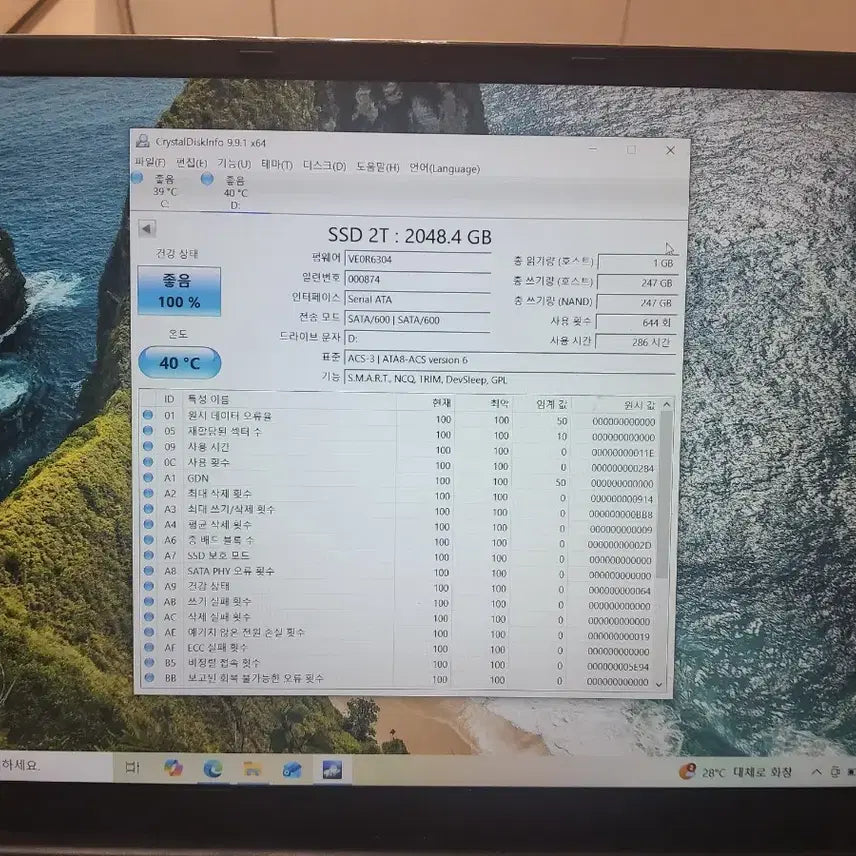Image resolution: width=856 pixels, height=856 pixels.
Task: Click the attribute list scroll-down arrow
Action: point(659,684)
